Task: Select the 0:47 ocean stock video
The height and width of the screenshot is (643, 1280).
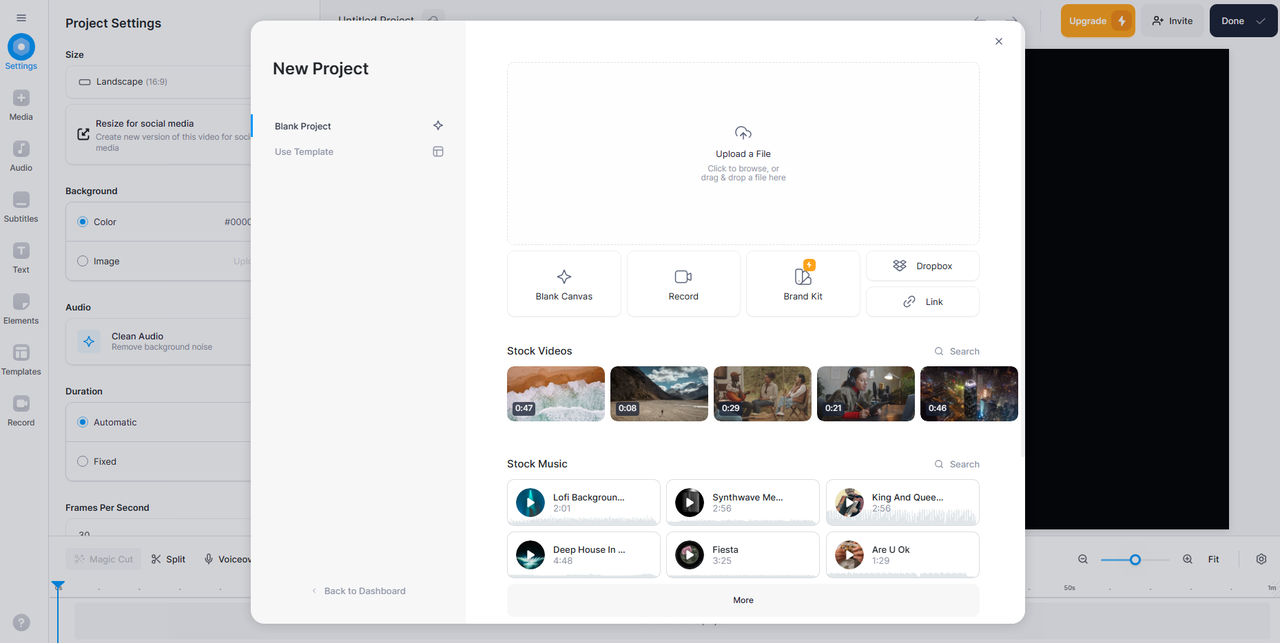Action: [556, 393]
